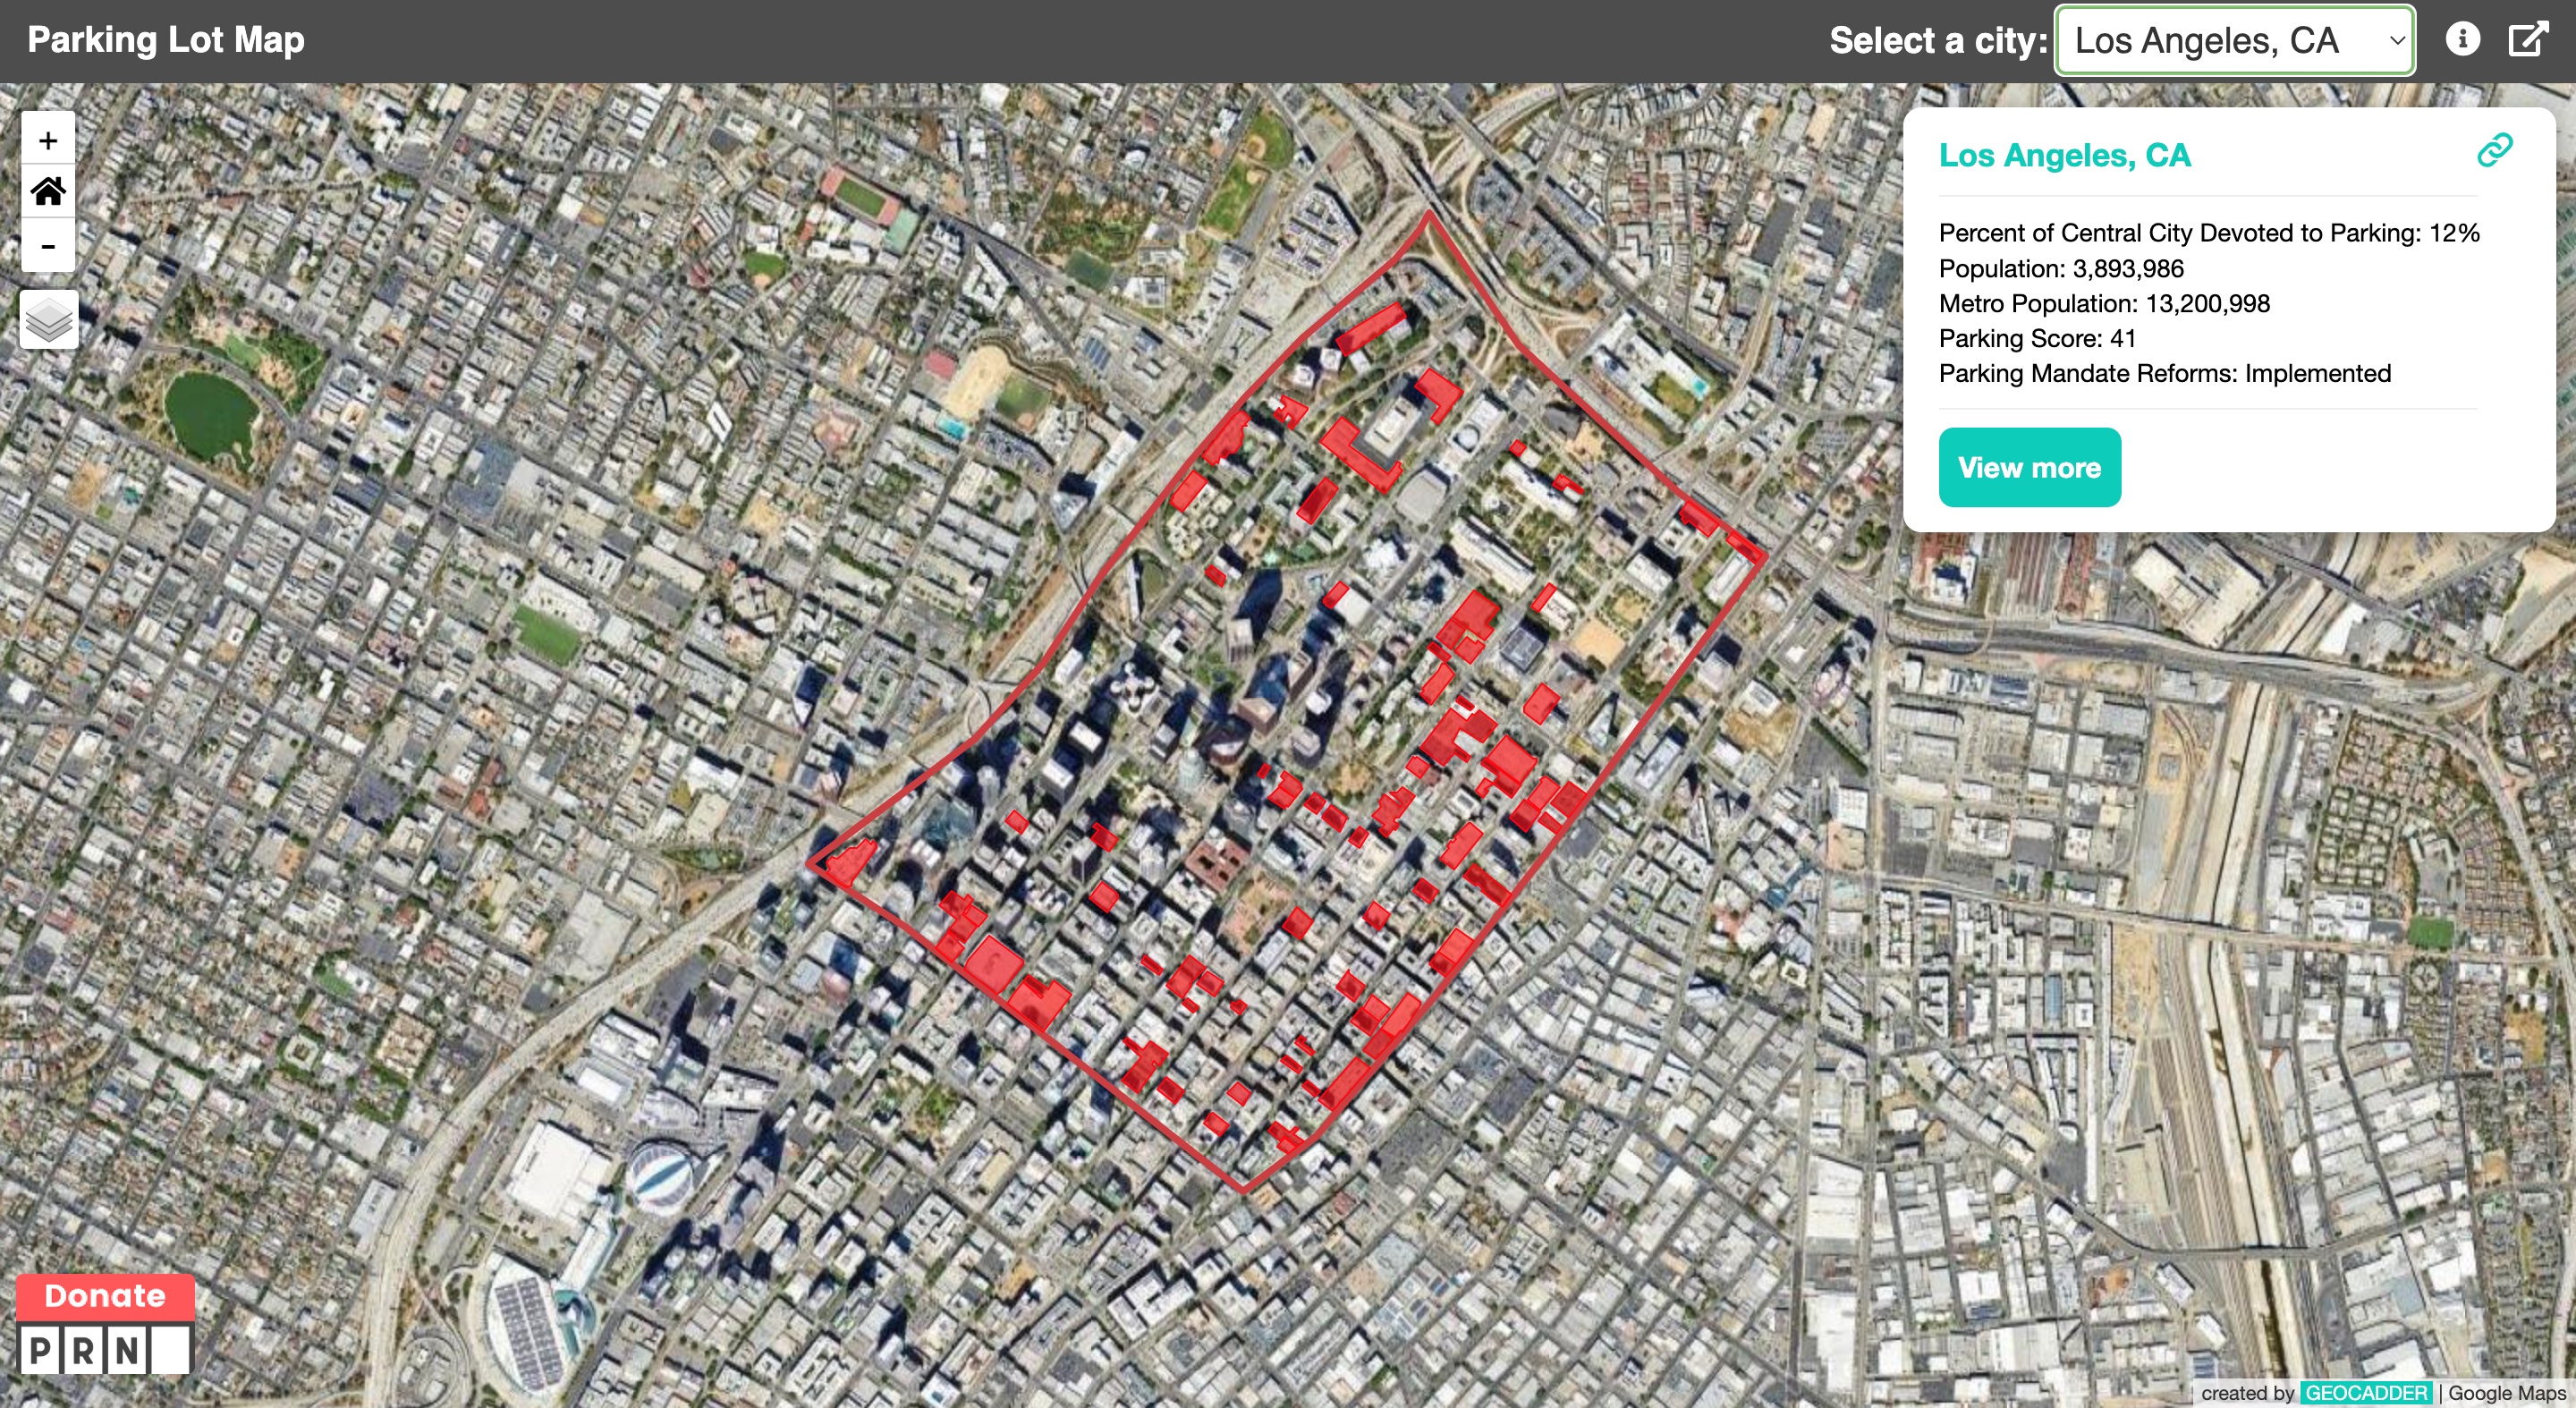This screenshot has width=2576, height=1408.
Task: Open the info panel via the ⓘ icon
Action: tap(2462, 40)
